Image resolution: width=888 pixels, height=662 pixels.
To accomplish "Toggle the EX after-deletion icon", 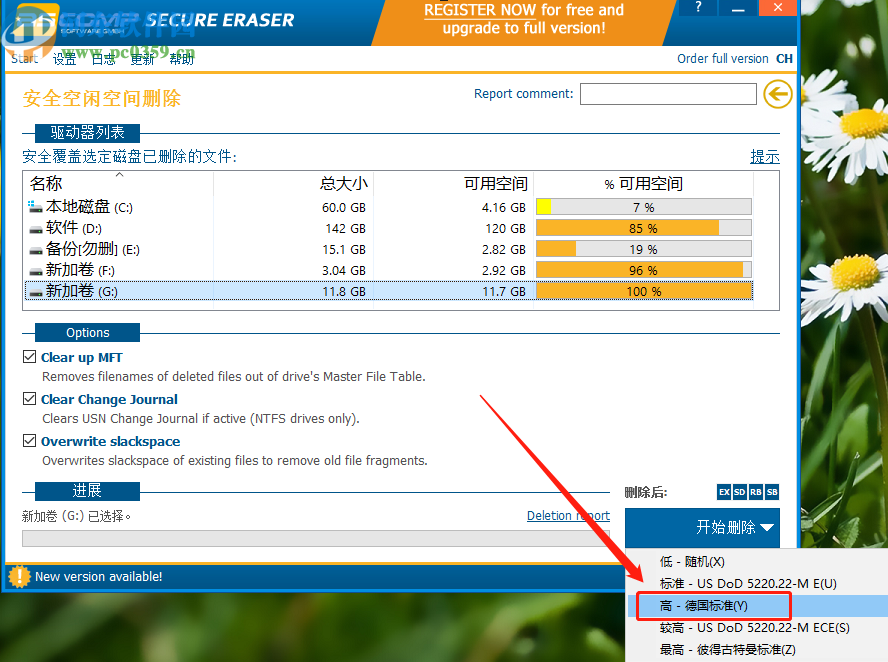I will (724, 492).
